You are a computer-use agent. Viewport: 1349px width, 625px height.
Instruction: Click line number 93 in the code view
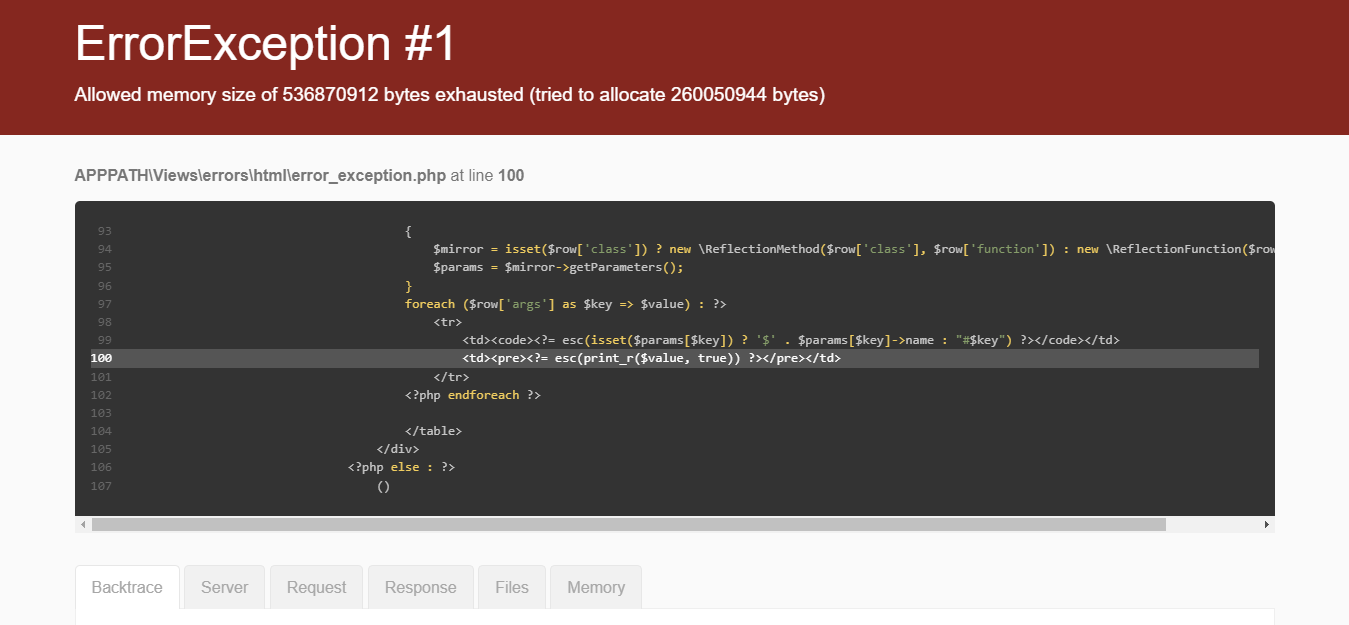coord(104,230)
